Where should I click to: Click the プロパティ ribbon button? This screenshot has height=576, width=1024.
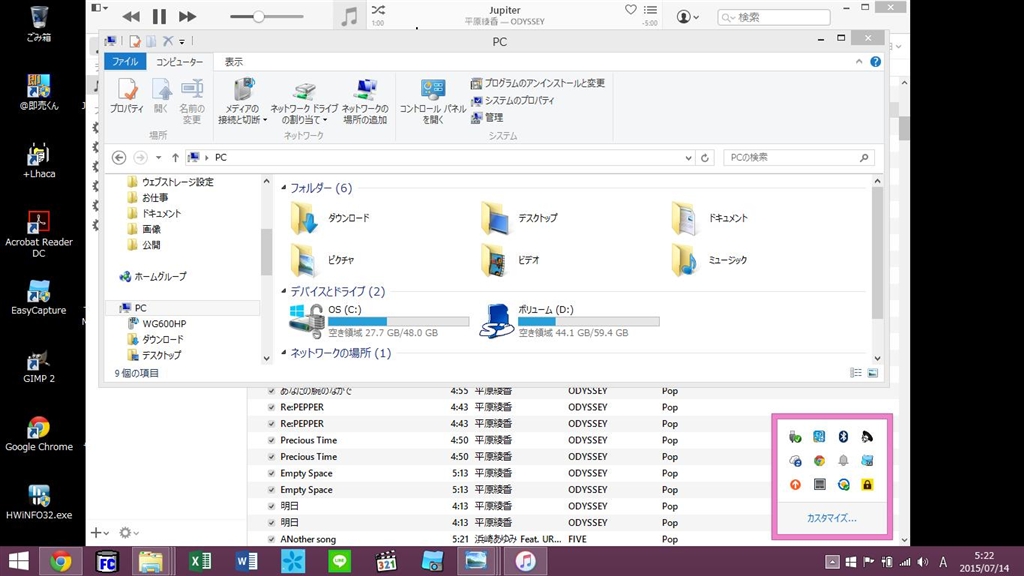127,97
